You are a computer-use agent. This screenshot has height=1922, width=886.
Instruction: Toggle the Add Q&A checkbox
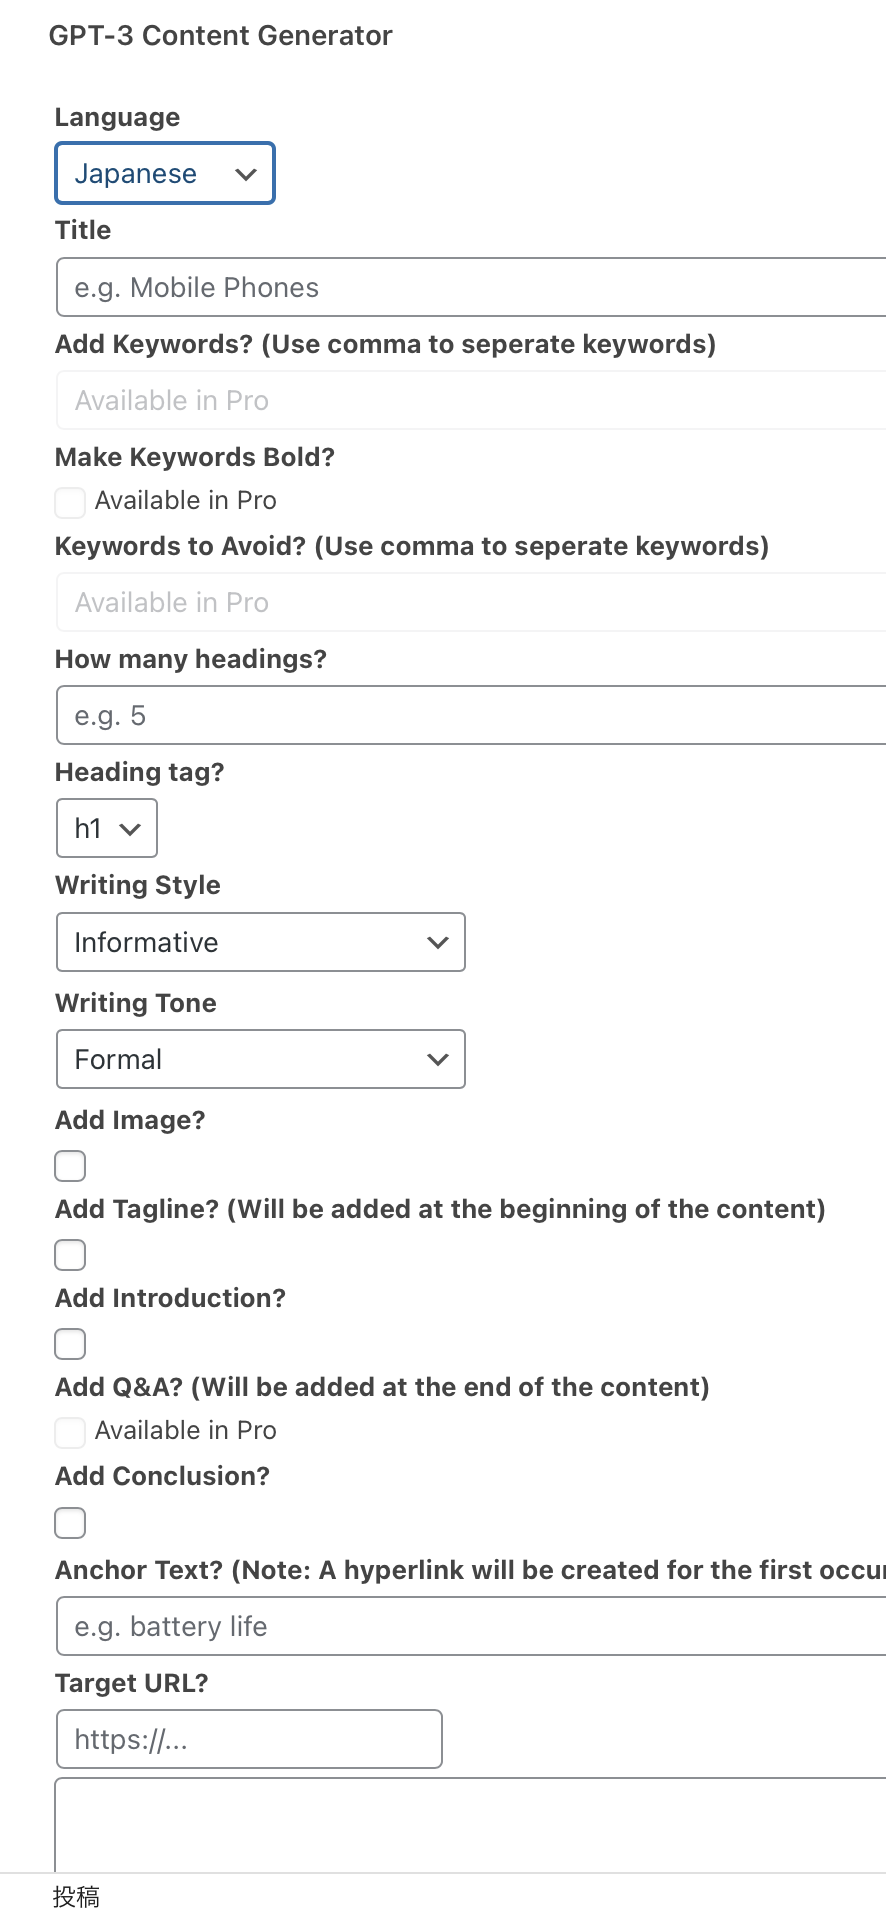70,1432
